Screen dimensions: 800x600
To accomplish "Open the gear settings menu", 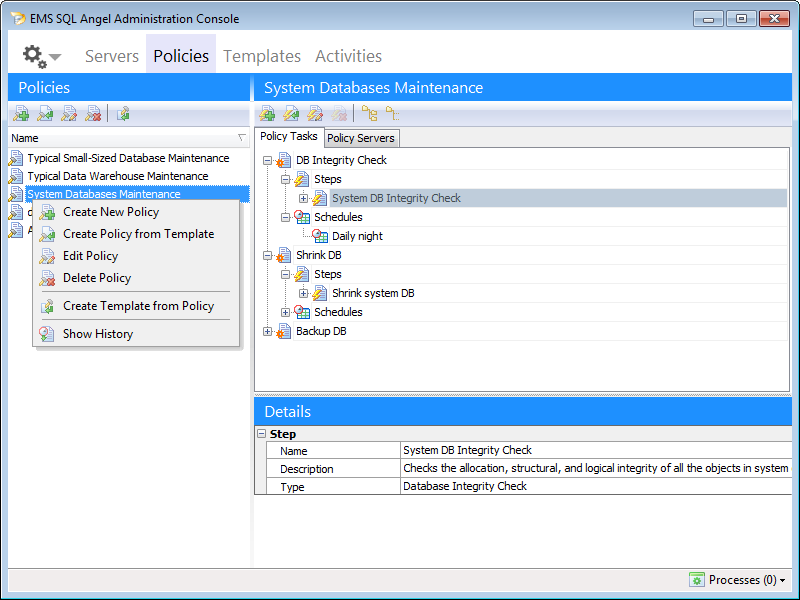I will click(x=41, y=56).
